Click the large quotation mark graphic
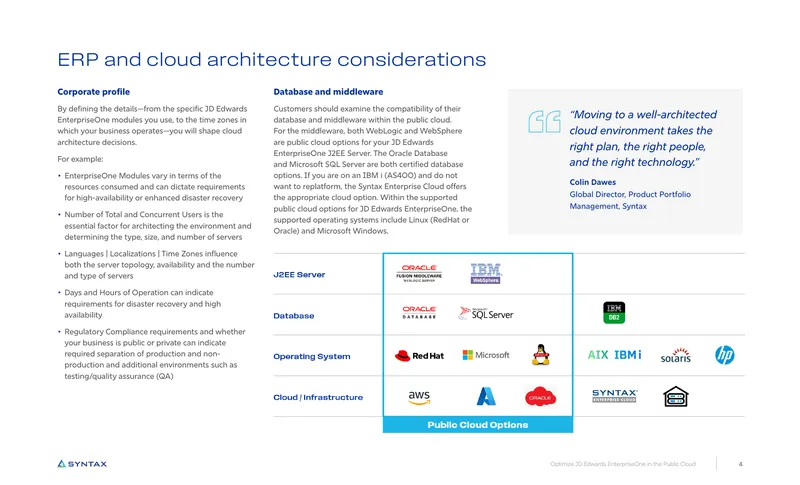 (544, 122)
